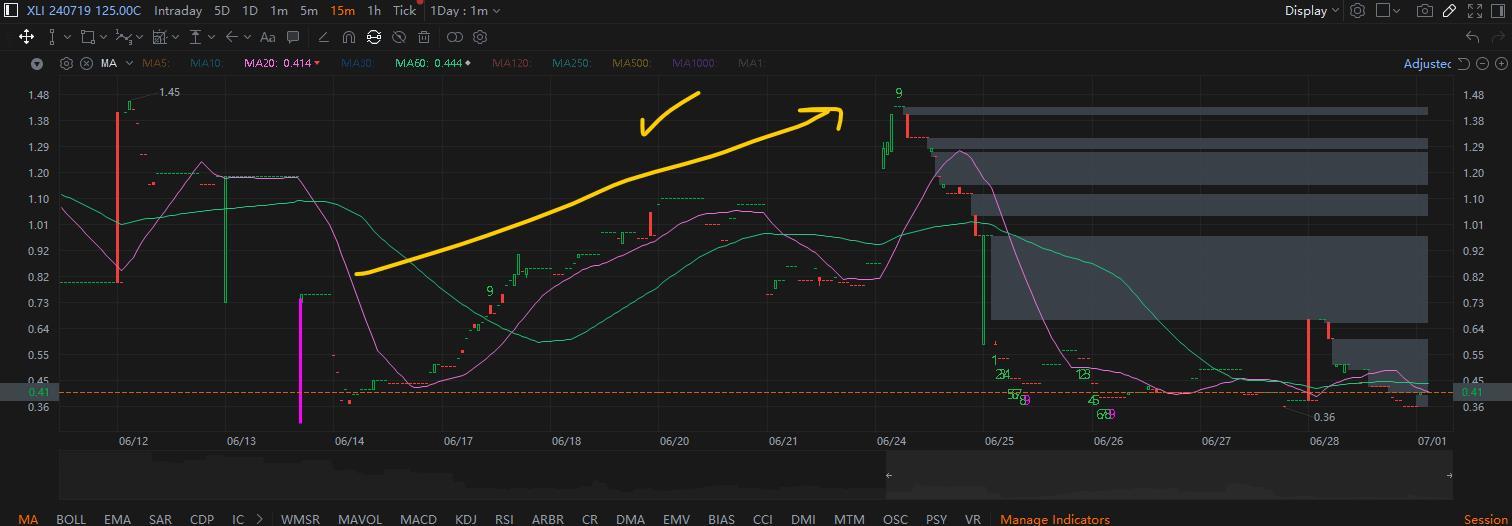Viewport: 1512px width, 526px height.
Task: Remove the MA indicator with X icon
Action: click(86, 63)
